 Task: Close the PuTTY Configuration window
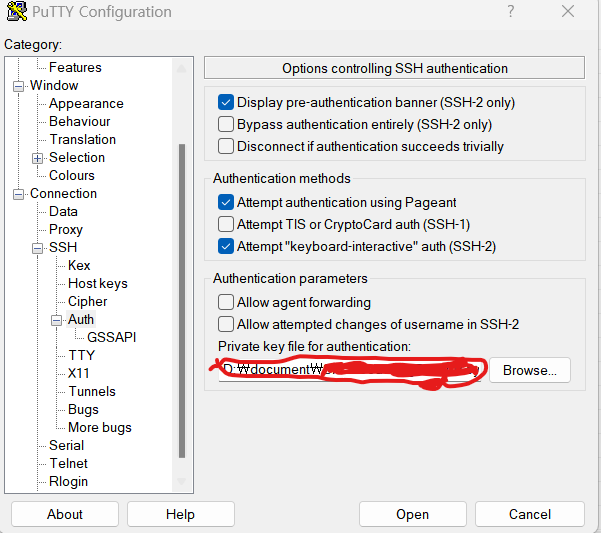pyautogui.click(x=568, y=11)
